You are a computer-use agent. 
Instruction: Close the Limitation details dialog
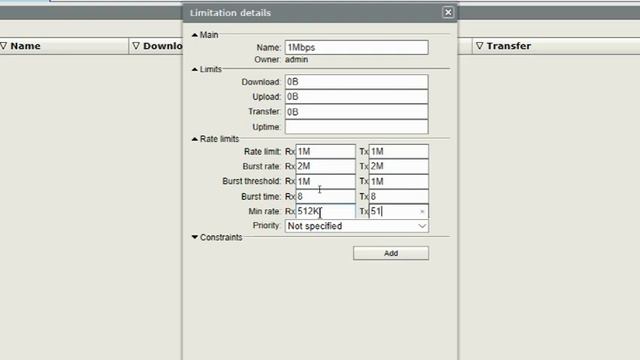tap(448, 12)
